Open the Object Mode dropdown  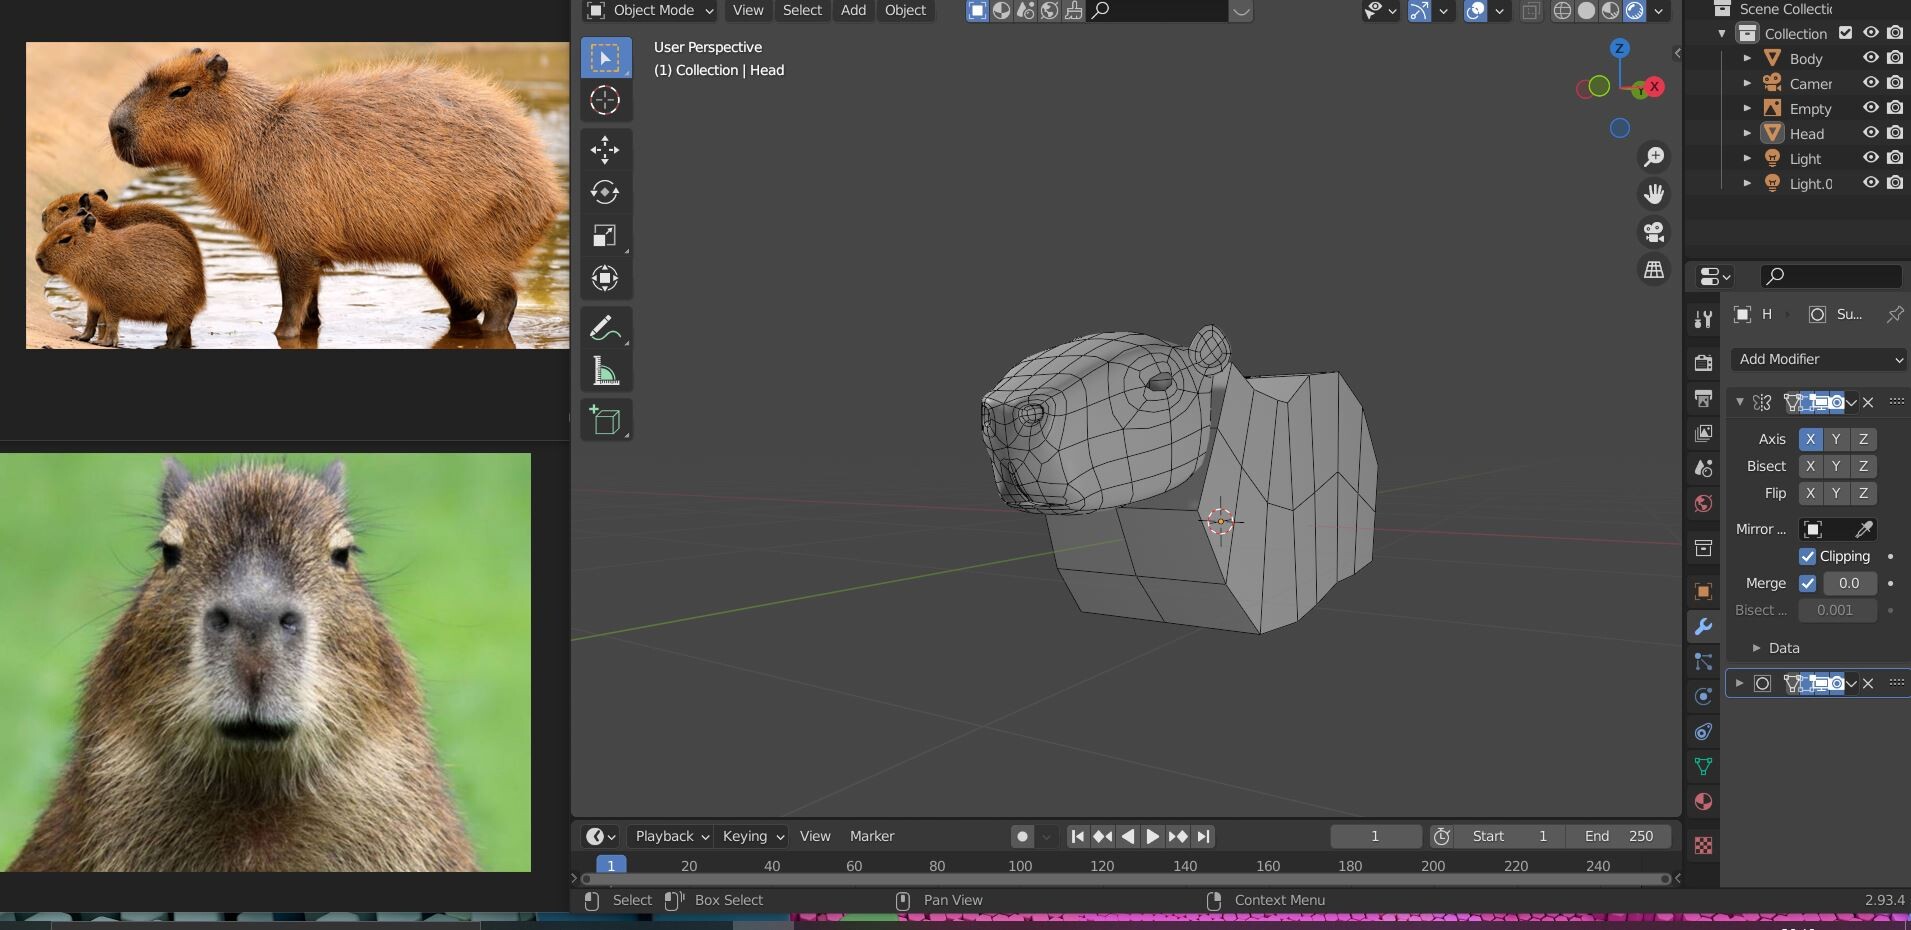pyautogui.click(x=648, y=11)
